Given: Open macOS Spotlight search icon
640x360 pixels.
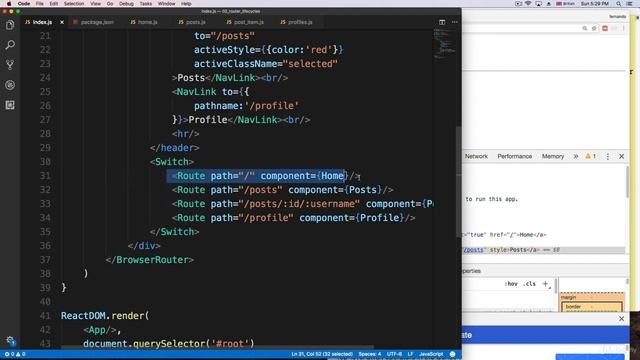Looking at the screenshot, I should click(619, 4).
